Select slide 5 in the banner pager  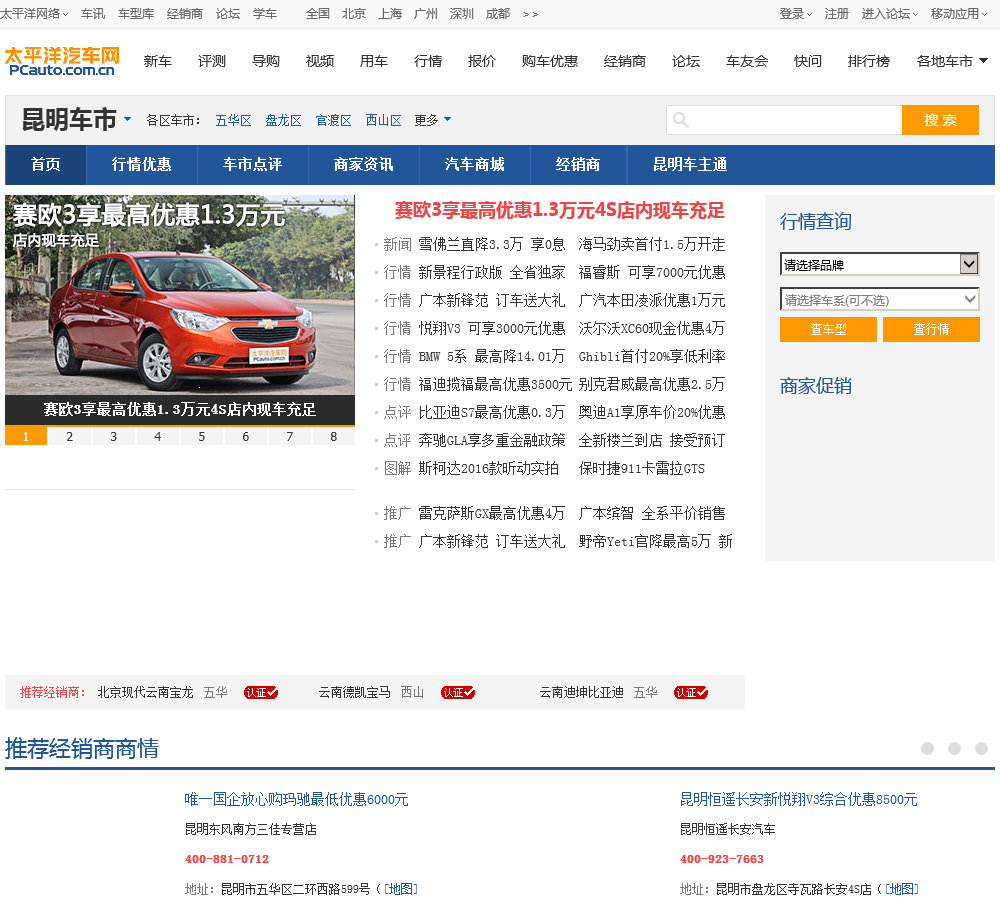click(x=201, y=437)
